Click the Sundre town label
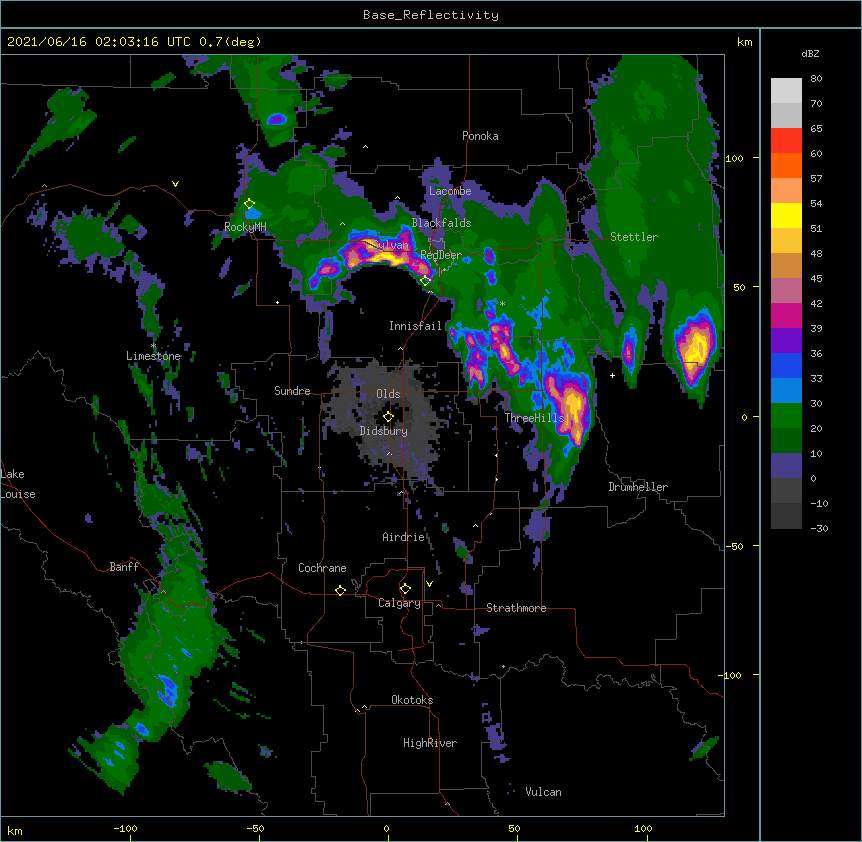 click(x=292, y=391)
